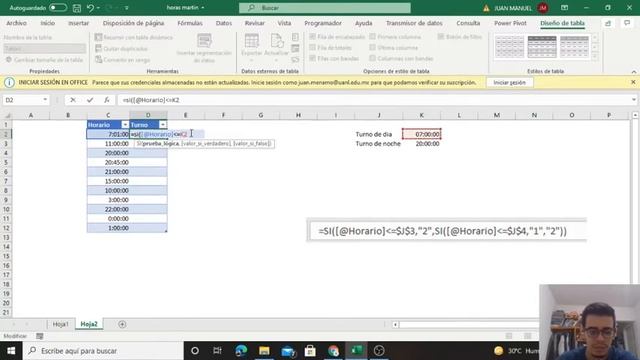Click Cambiar tamaño de la tabla
The width and height of the screenshot is (640, 360).
44,60
